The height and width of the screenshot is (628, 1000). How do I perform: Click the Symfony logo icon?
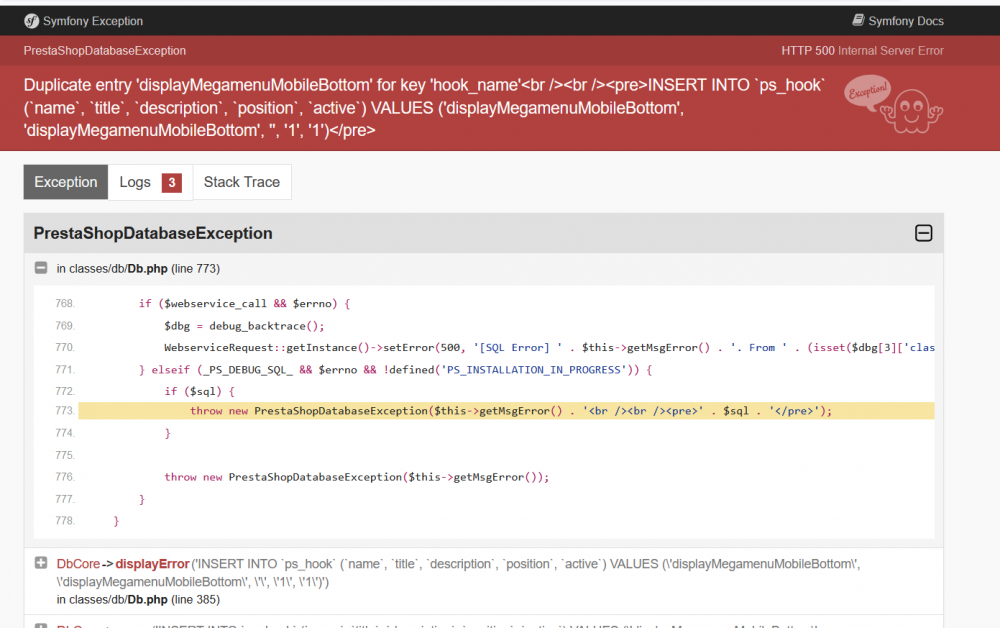point(31,21)
